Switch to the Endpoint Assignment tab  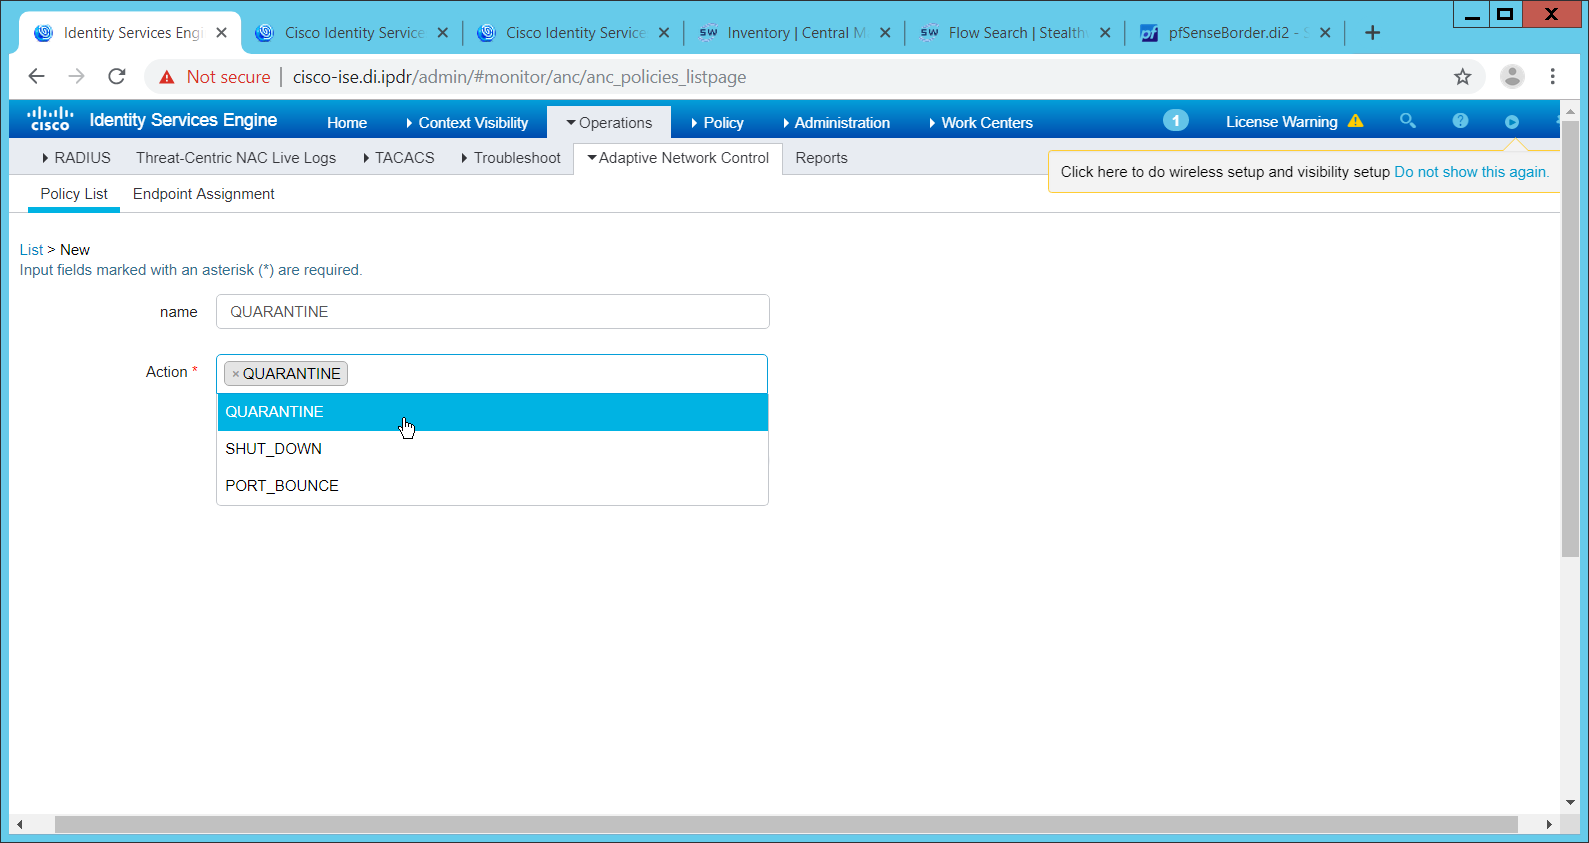click(203, 194)
